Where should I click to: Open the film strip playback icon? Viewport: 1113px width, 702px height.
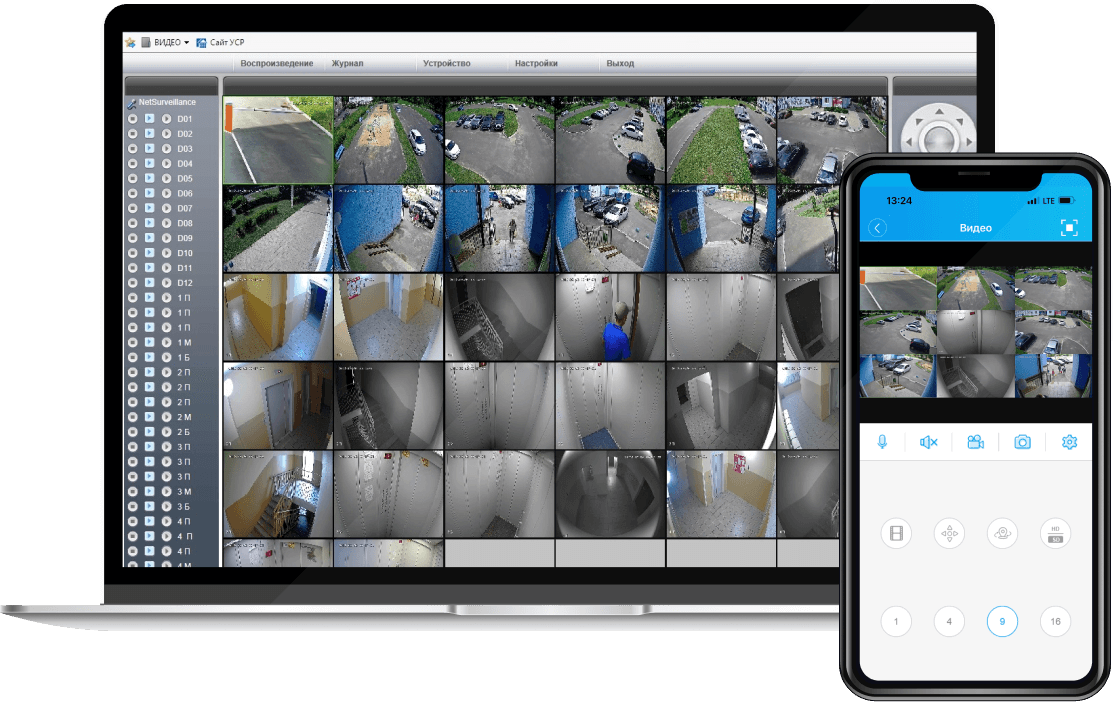[896, 533]
